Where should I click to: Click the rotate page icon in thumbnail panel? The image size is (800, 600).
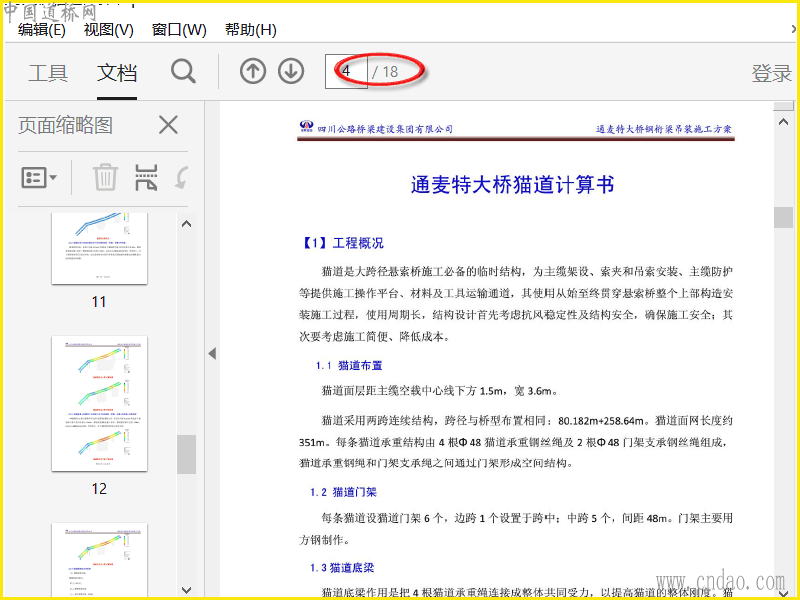tap(181, 178)
